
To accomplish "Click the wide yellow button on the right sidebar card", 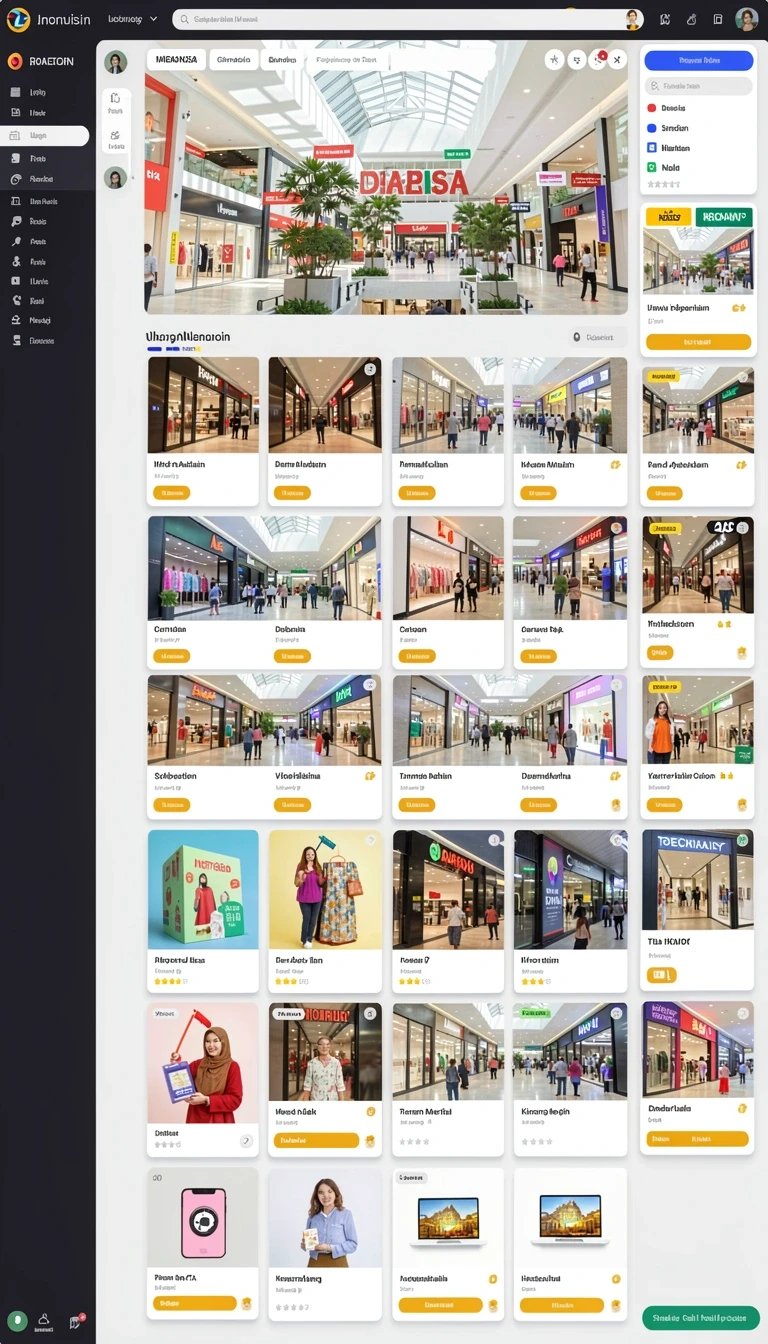I will pos(698,342).
